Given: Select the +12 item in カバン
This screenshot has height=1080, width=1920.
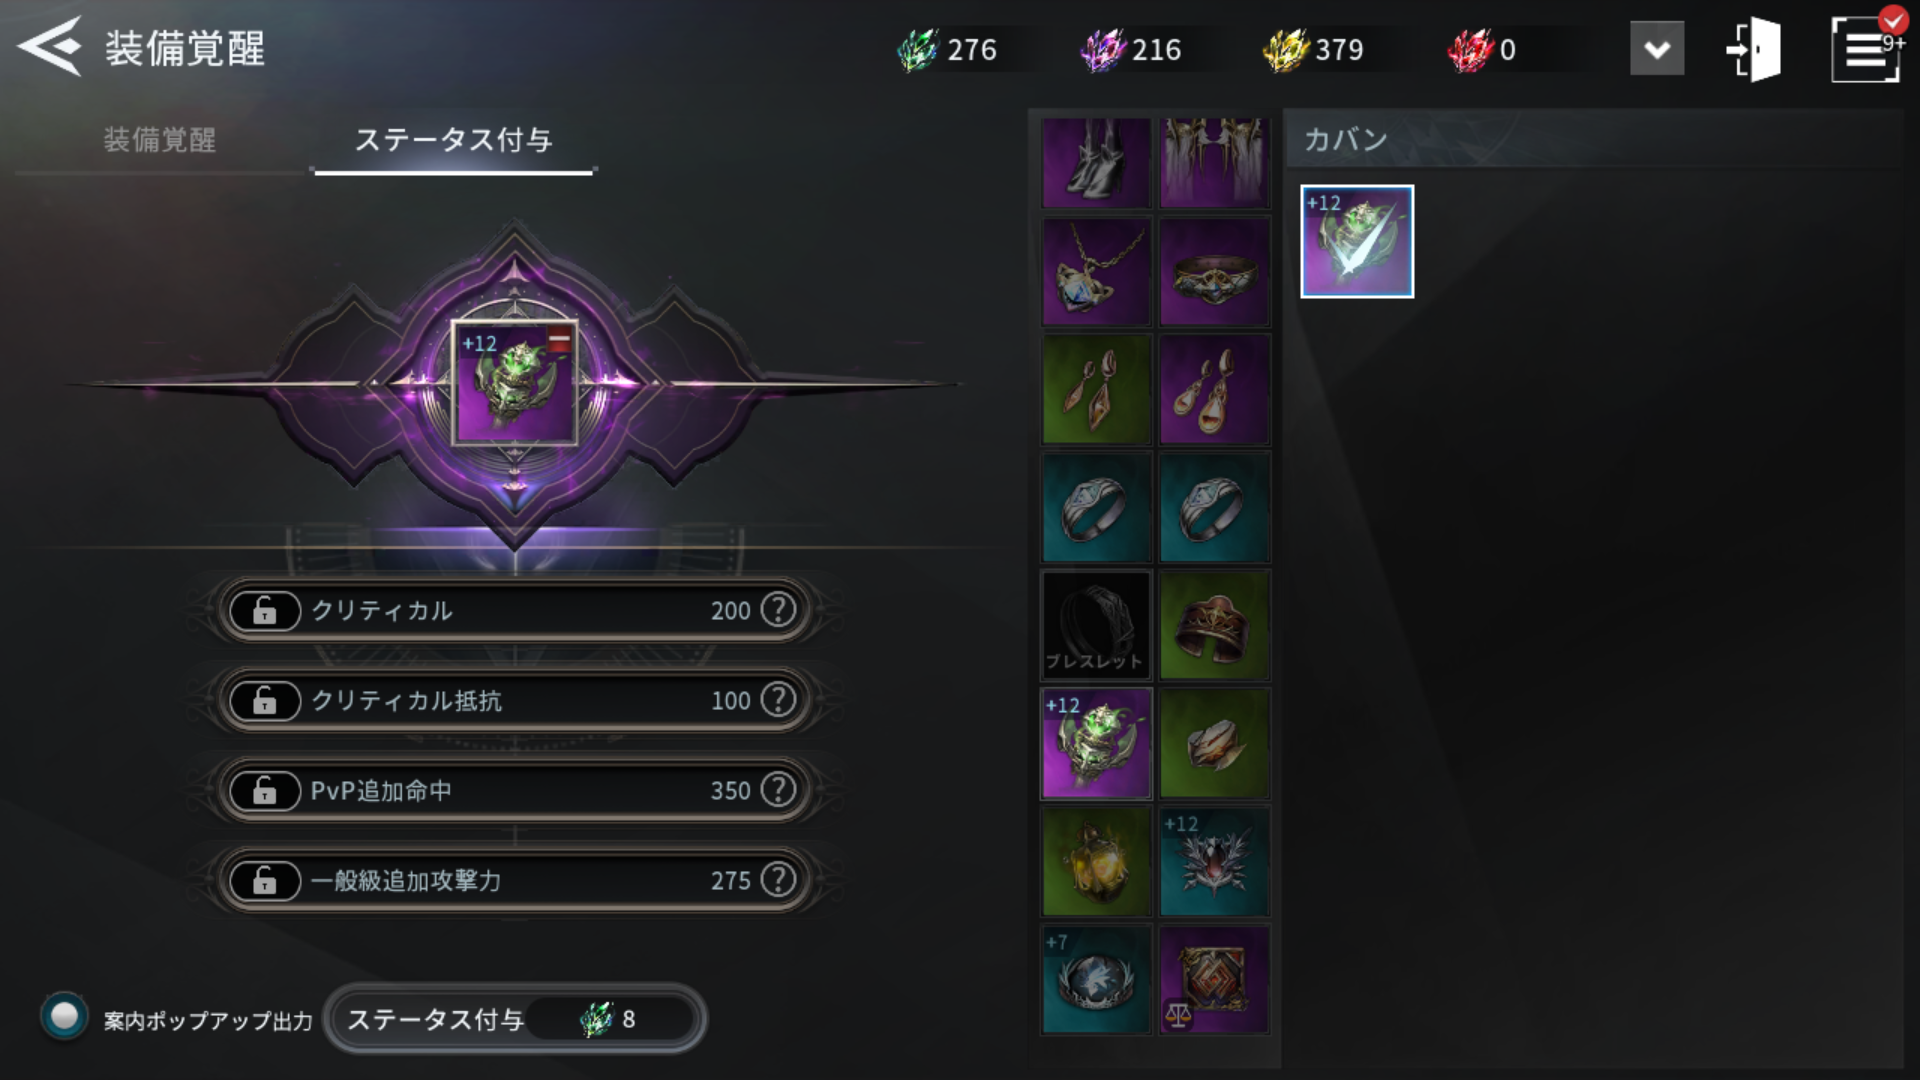Looking at the screenshot, I should [1357, 241].
